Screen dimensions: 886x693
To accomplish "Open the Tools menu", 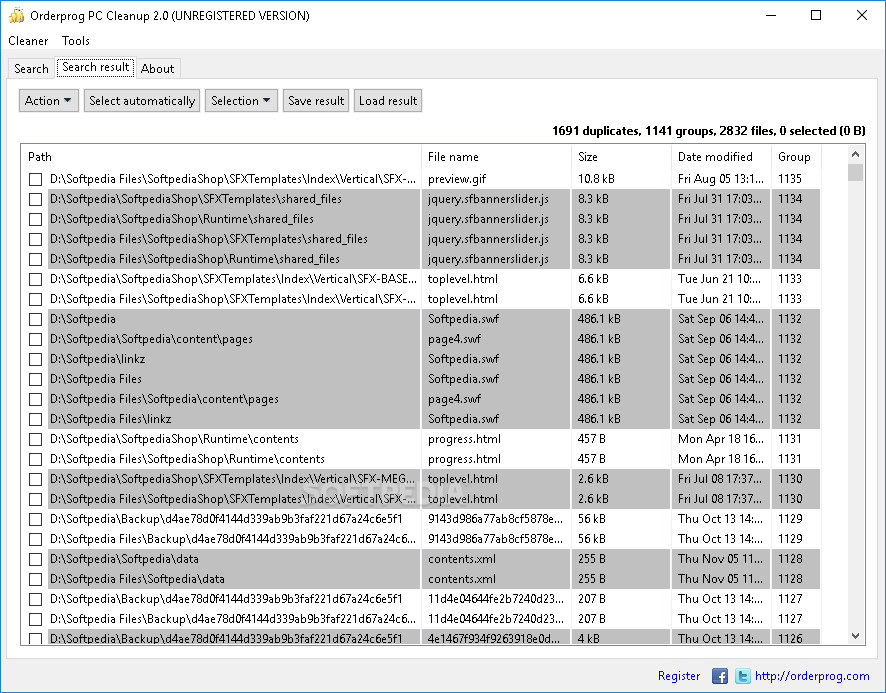I will coord(76,41).
